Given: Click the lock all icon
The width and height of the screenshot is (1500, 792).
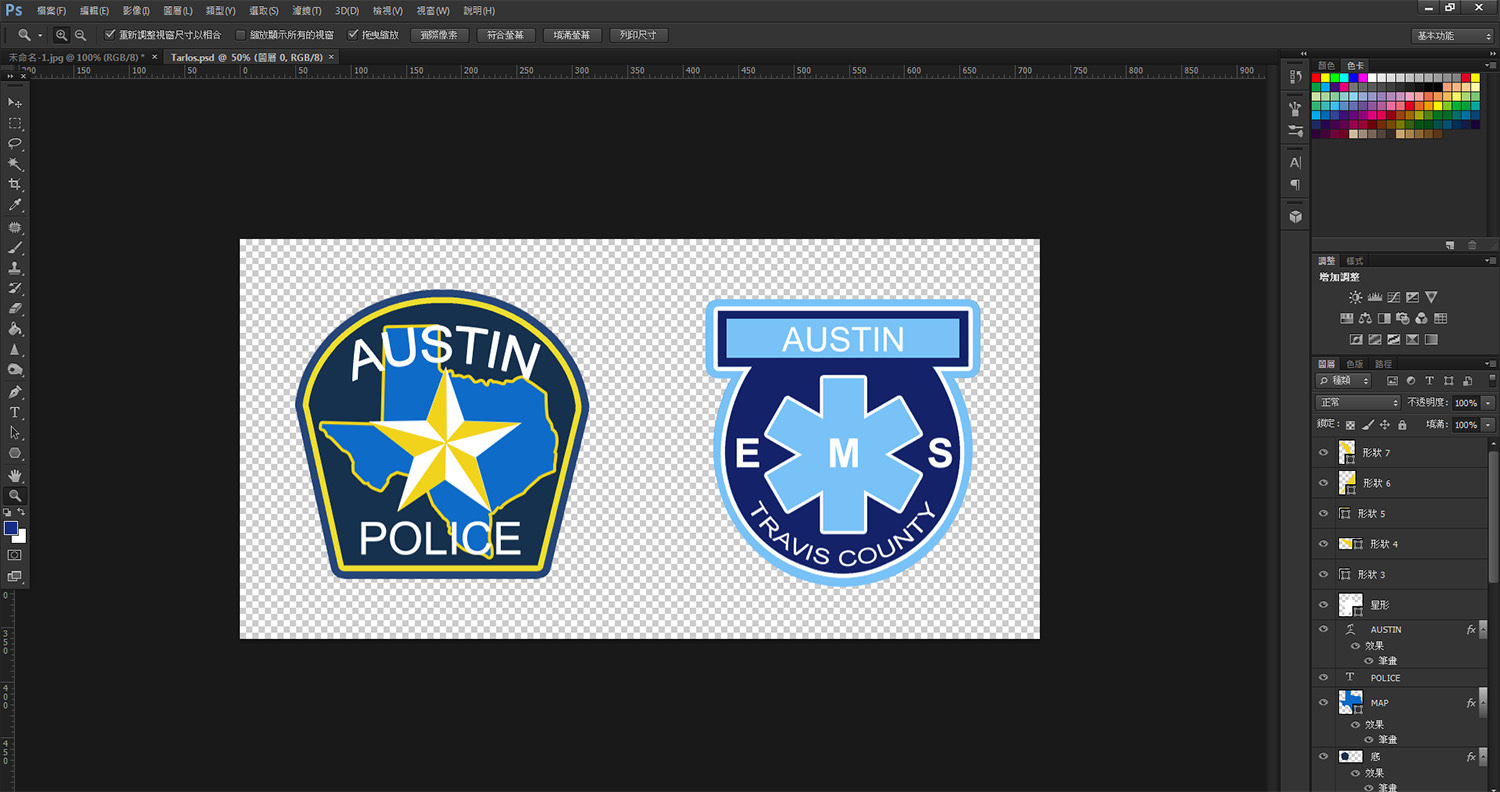Looking at the screenshot, I should tap(1402, 425).
